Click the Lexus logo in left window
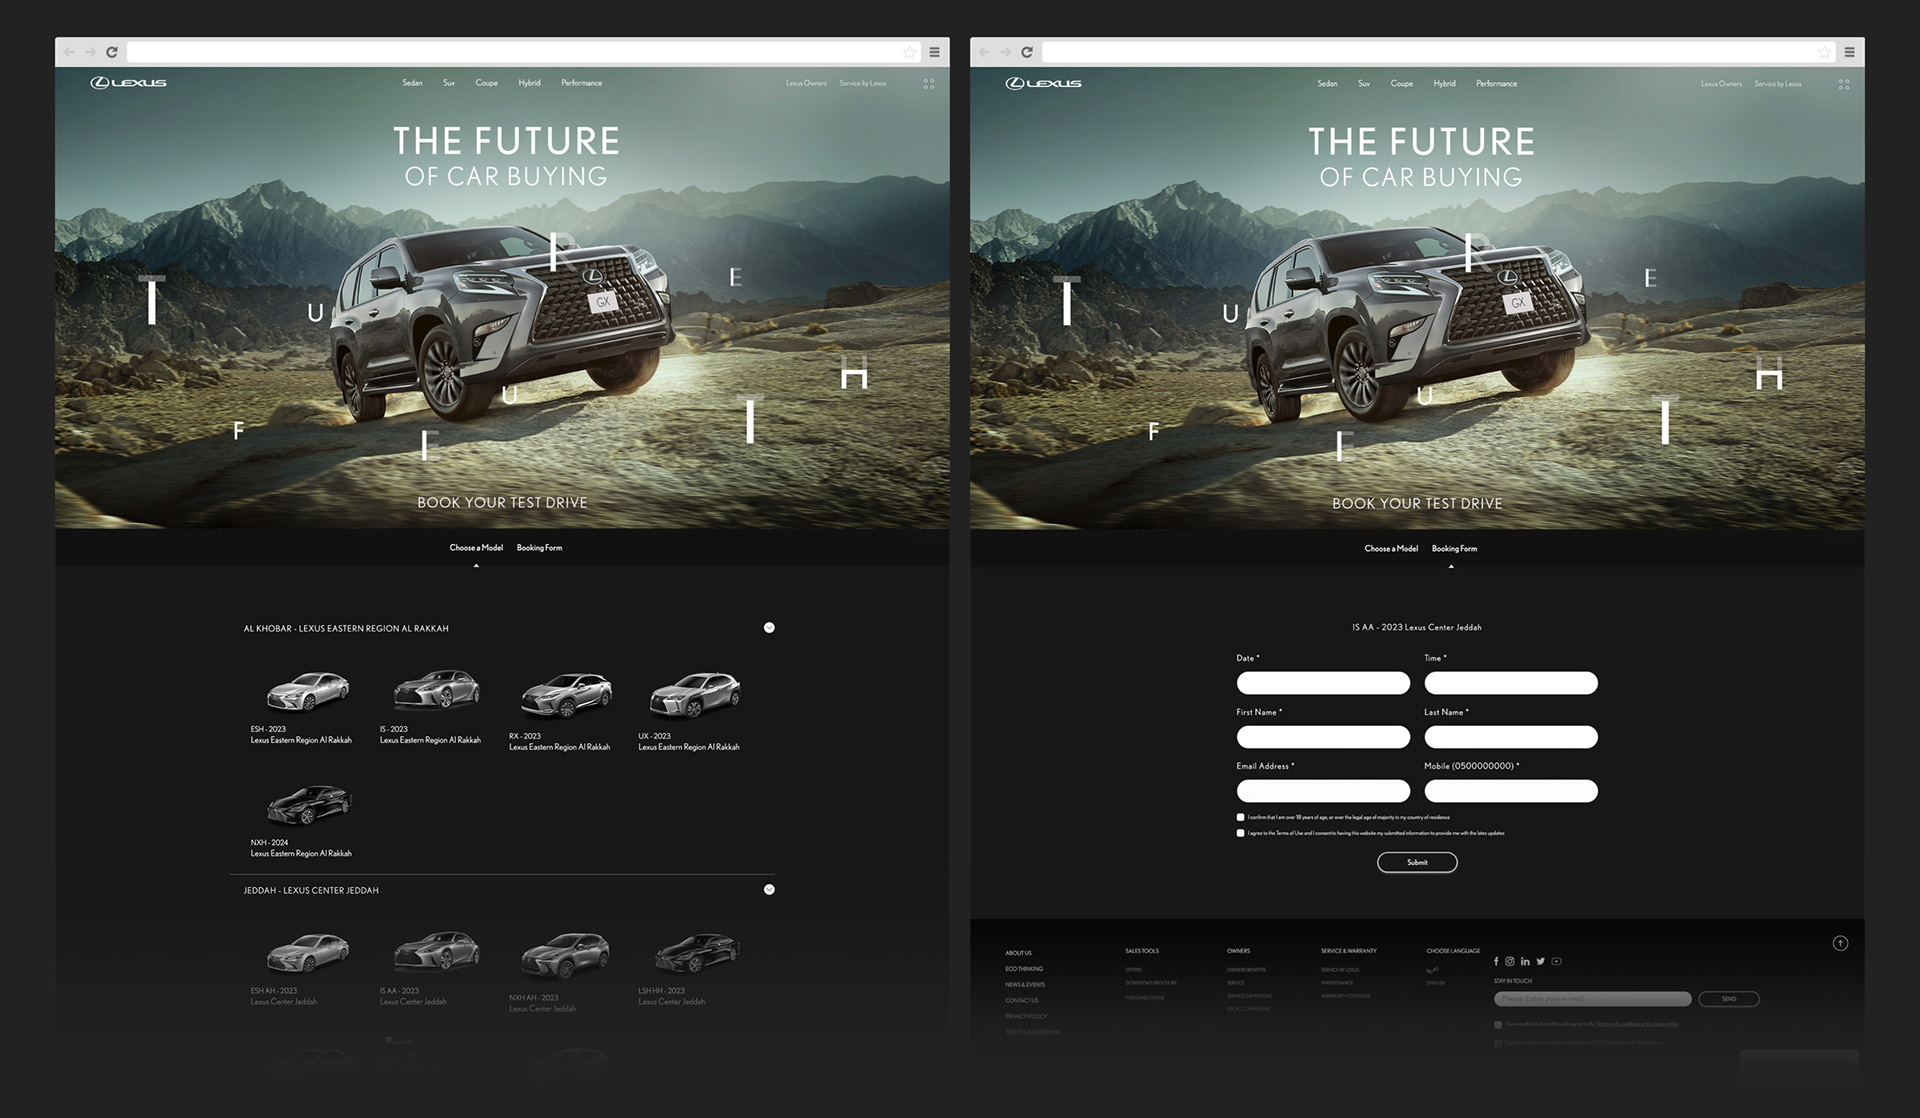This screenshot has height=1118, width=1920. [x=129, y=83]
